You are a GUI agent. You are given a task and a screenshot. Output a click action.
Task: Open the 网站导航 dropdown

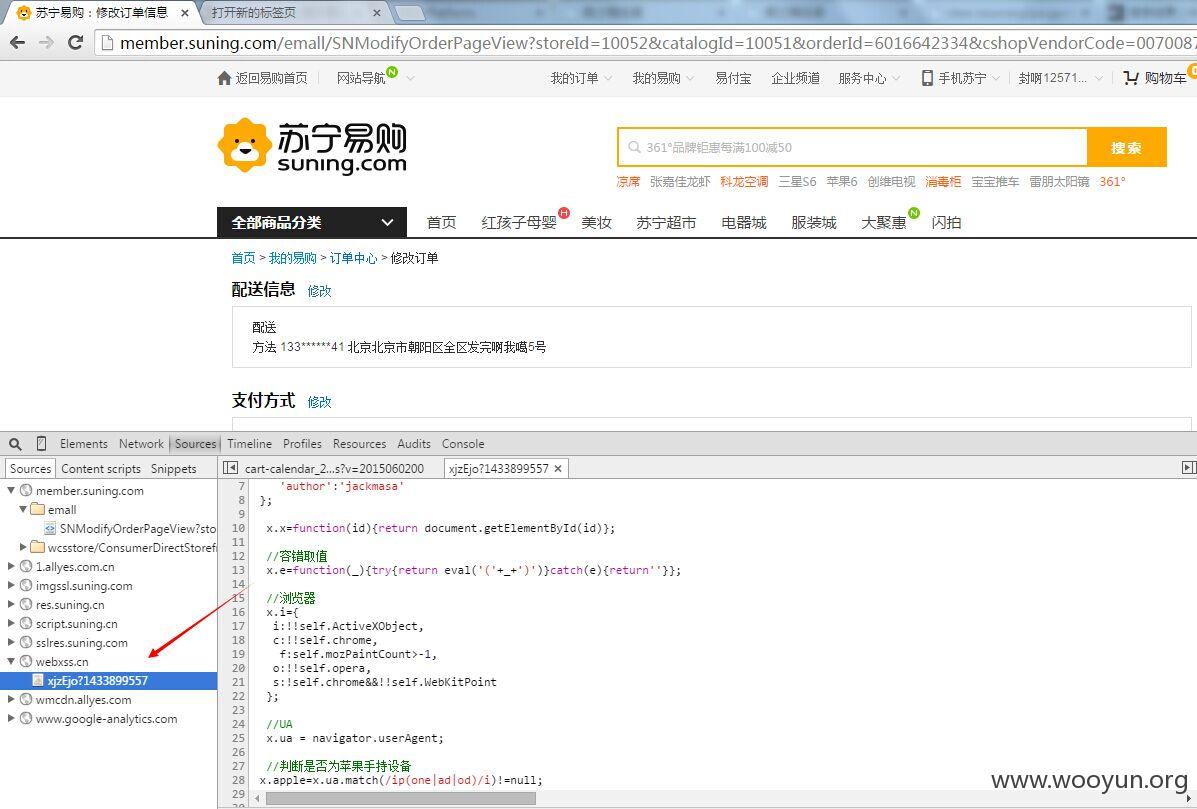376,78
